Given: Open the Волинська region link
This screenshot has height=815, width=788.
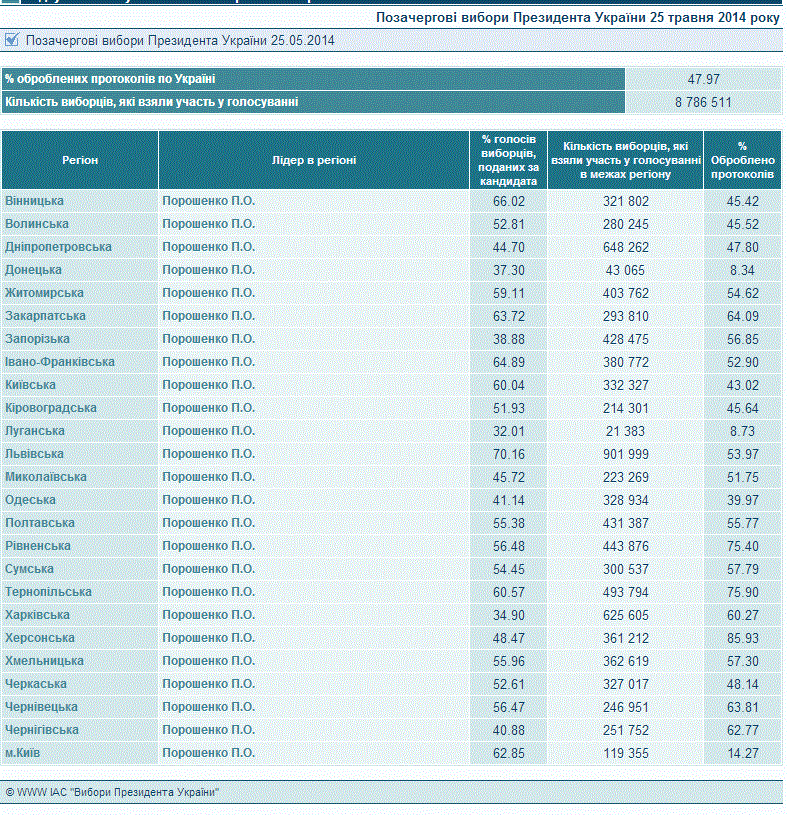Looking at the screenshot, I should pos(37,224).
